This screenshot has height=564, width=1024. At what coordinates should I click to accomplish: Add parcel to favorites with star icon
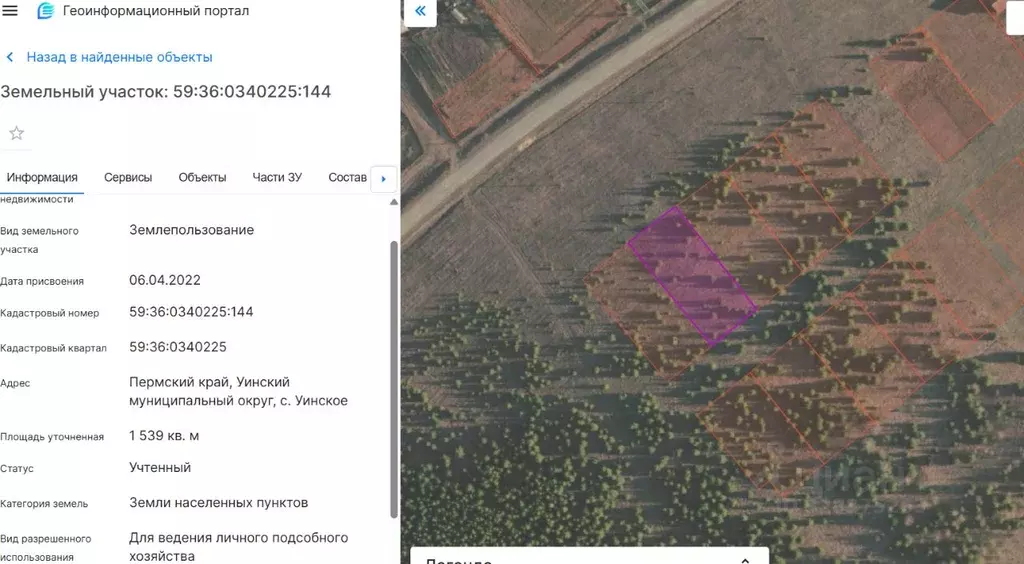(16, 133)
